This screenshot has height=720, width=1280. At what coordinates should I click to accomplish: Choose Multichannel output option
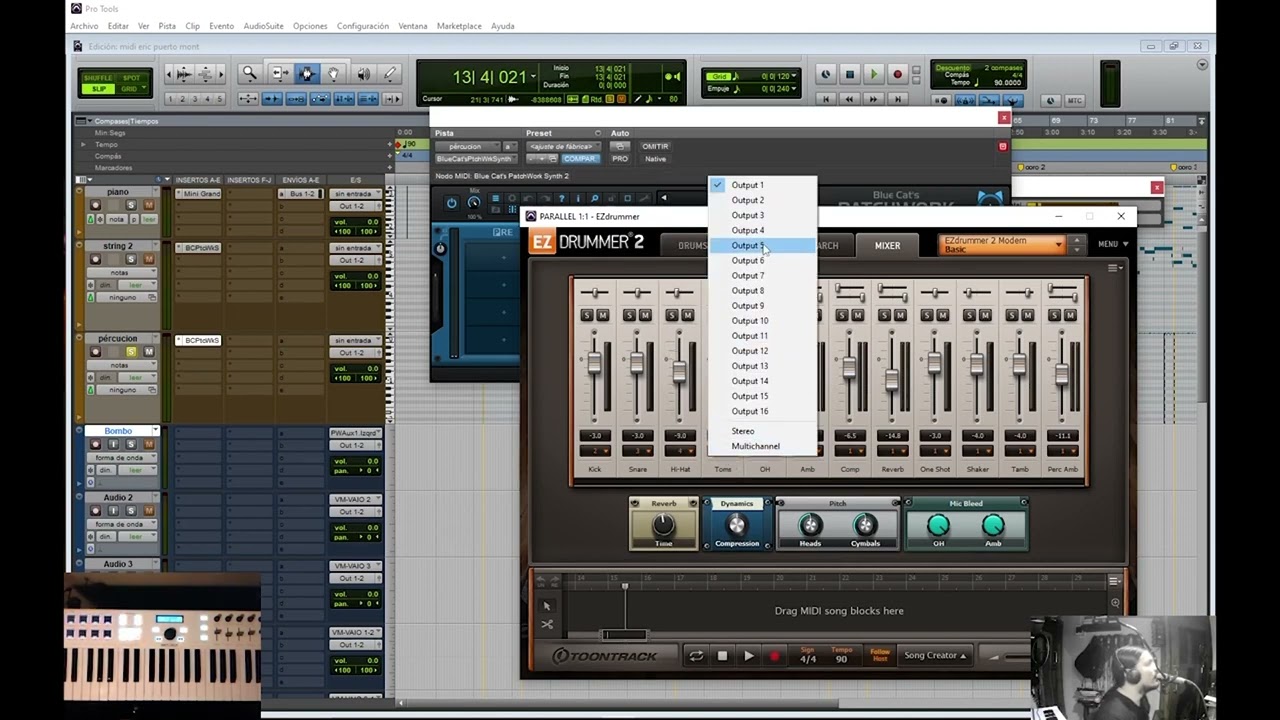coord(763,446)
